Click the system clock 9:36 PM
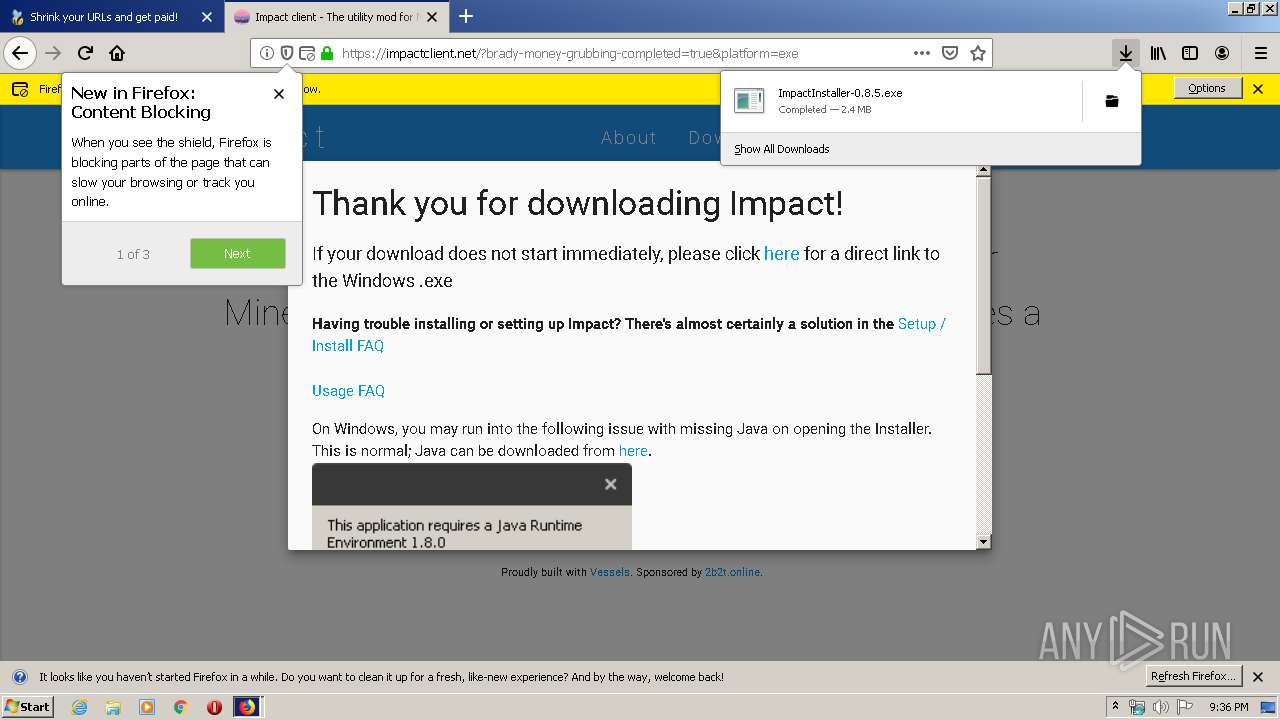 coord(1228,707)
